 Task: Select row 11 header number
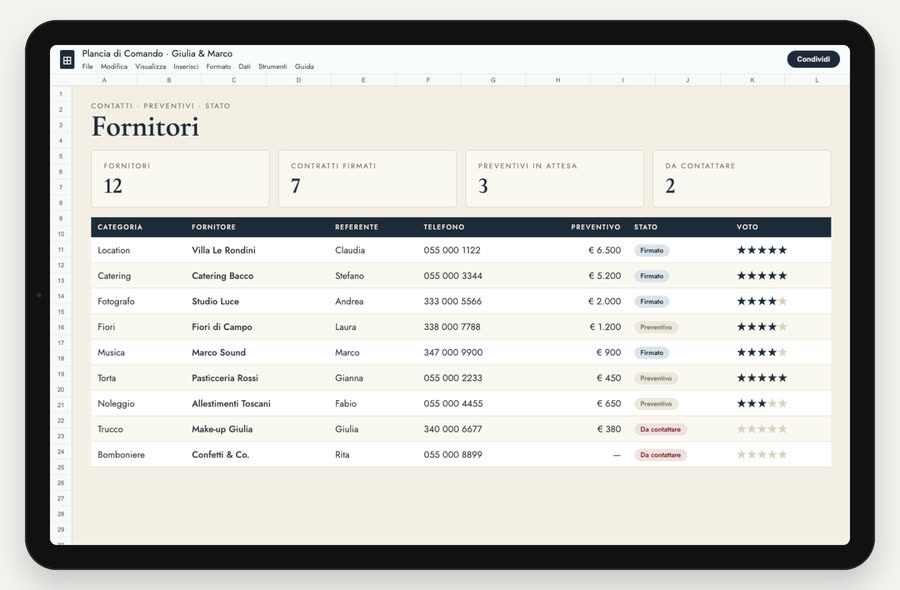click(61, 250)
